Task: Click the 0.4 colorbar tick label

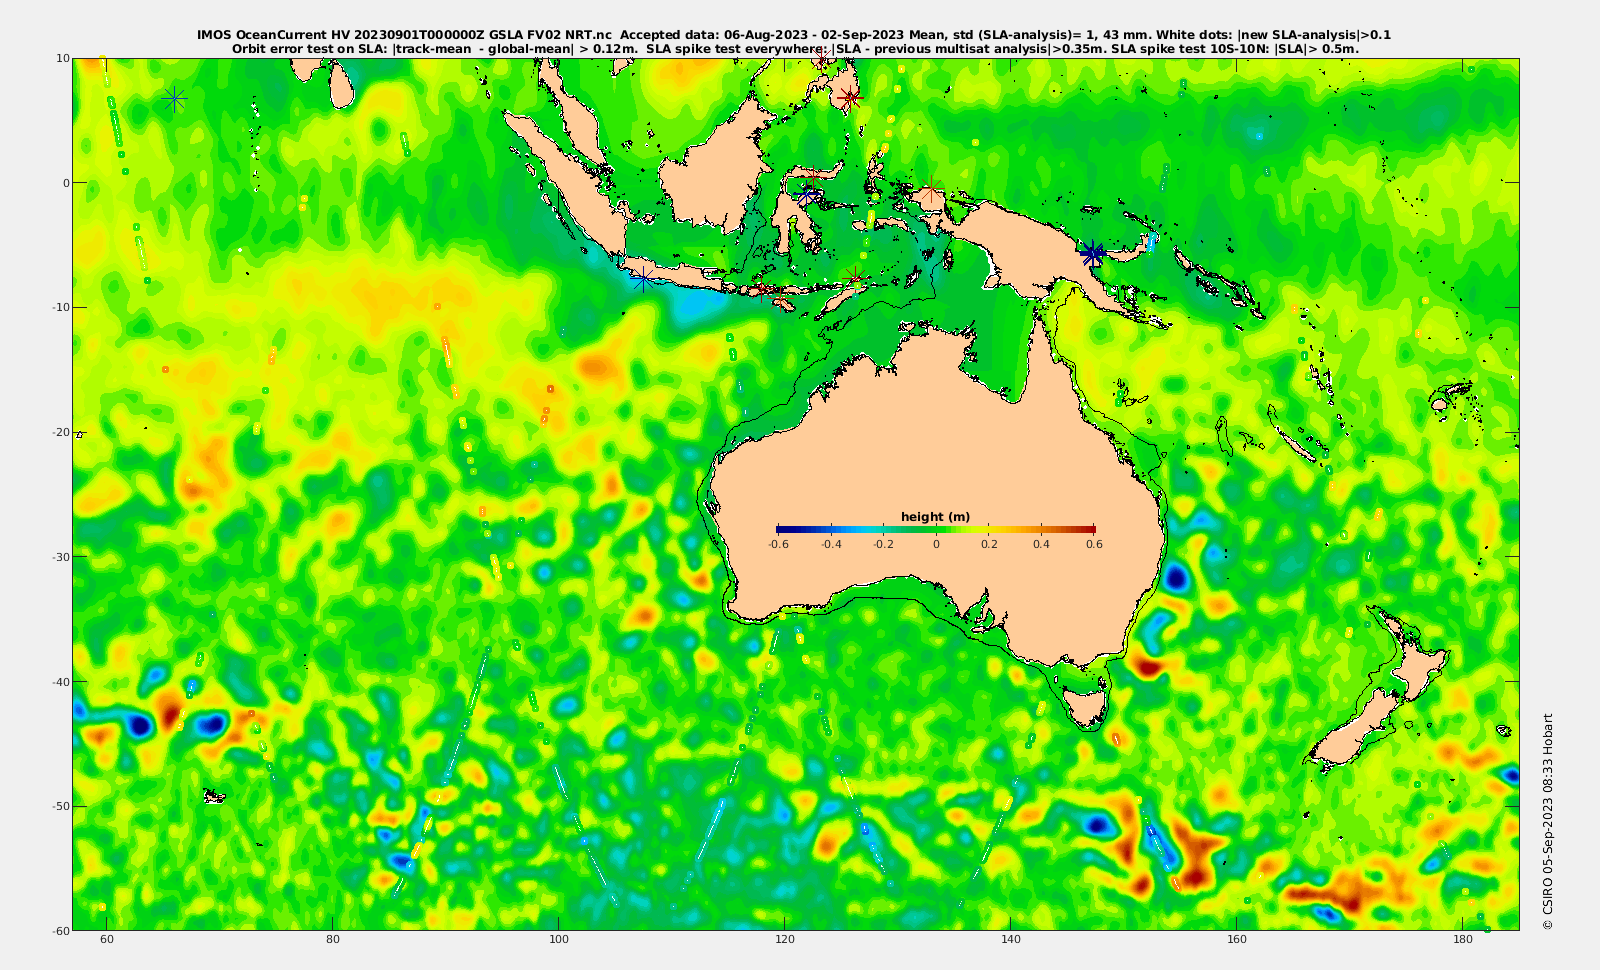Action: [x=1042, y=544]
